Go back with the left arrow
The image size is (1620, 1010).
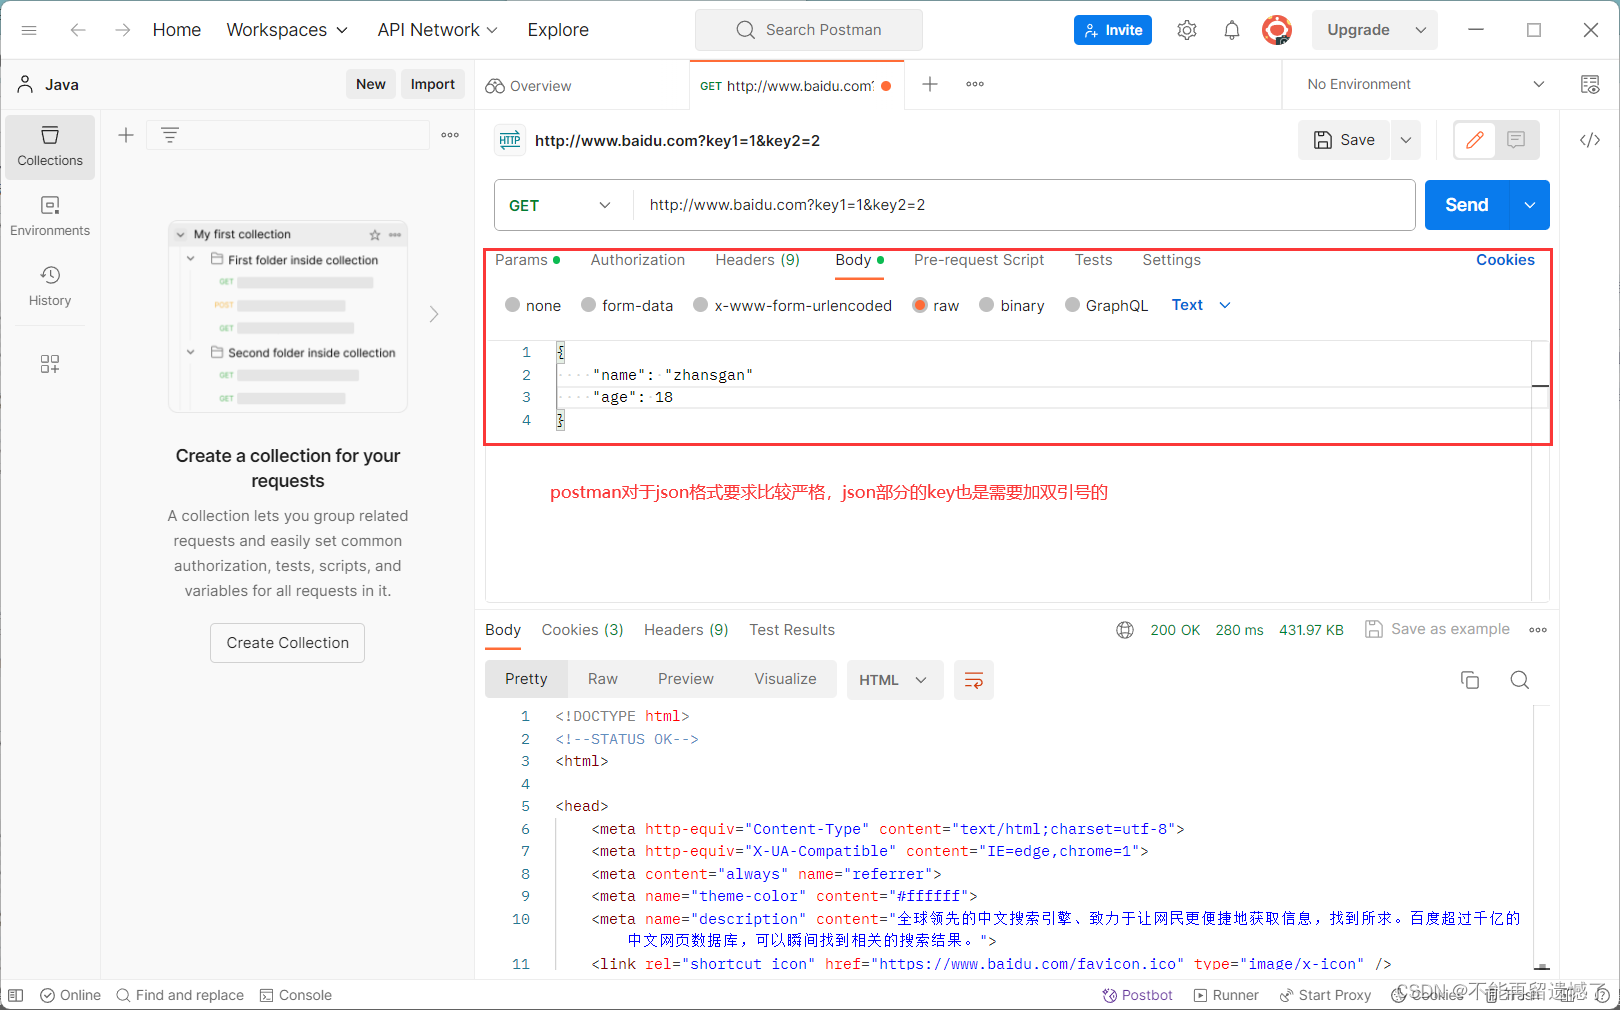click(x=78, y=30)
